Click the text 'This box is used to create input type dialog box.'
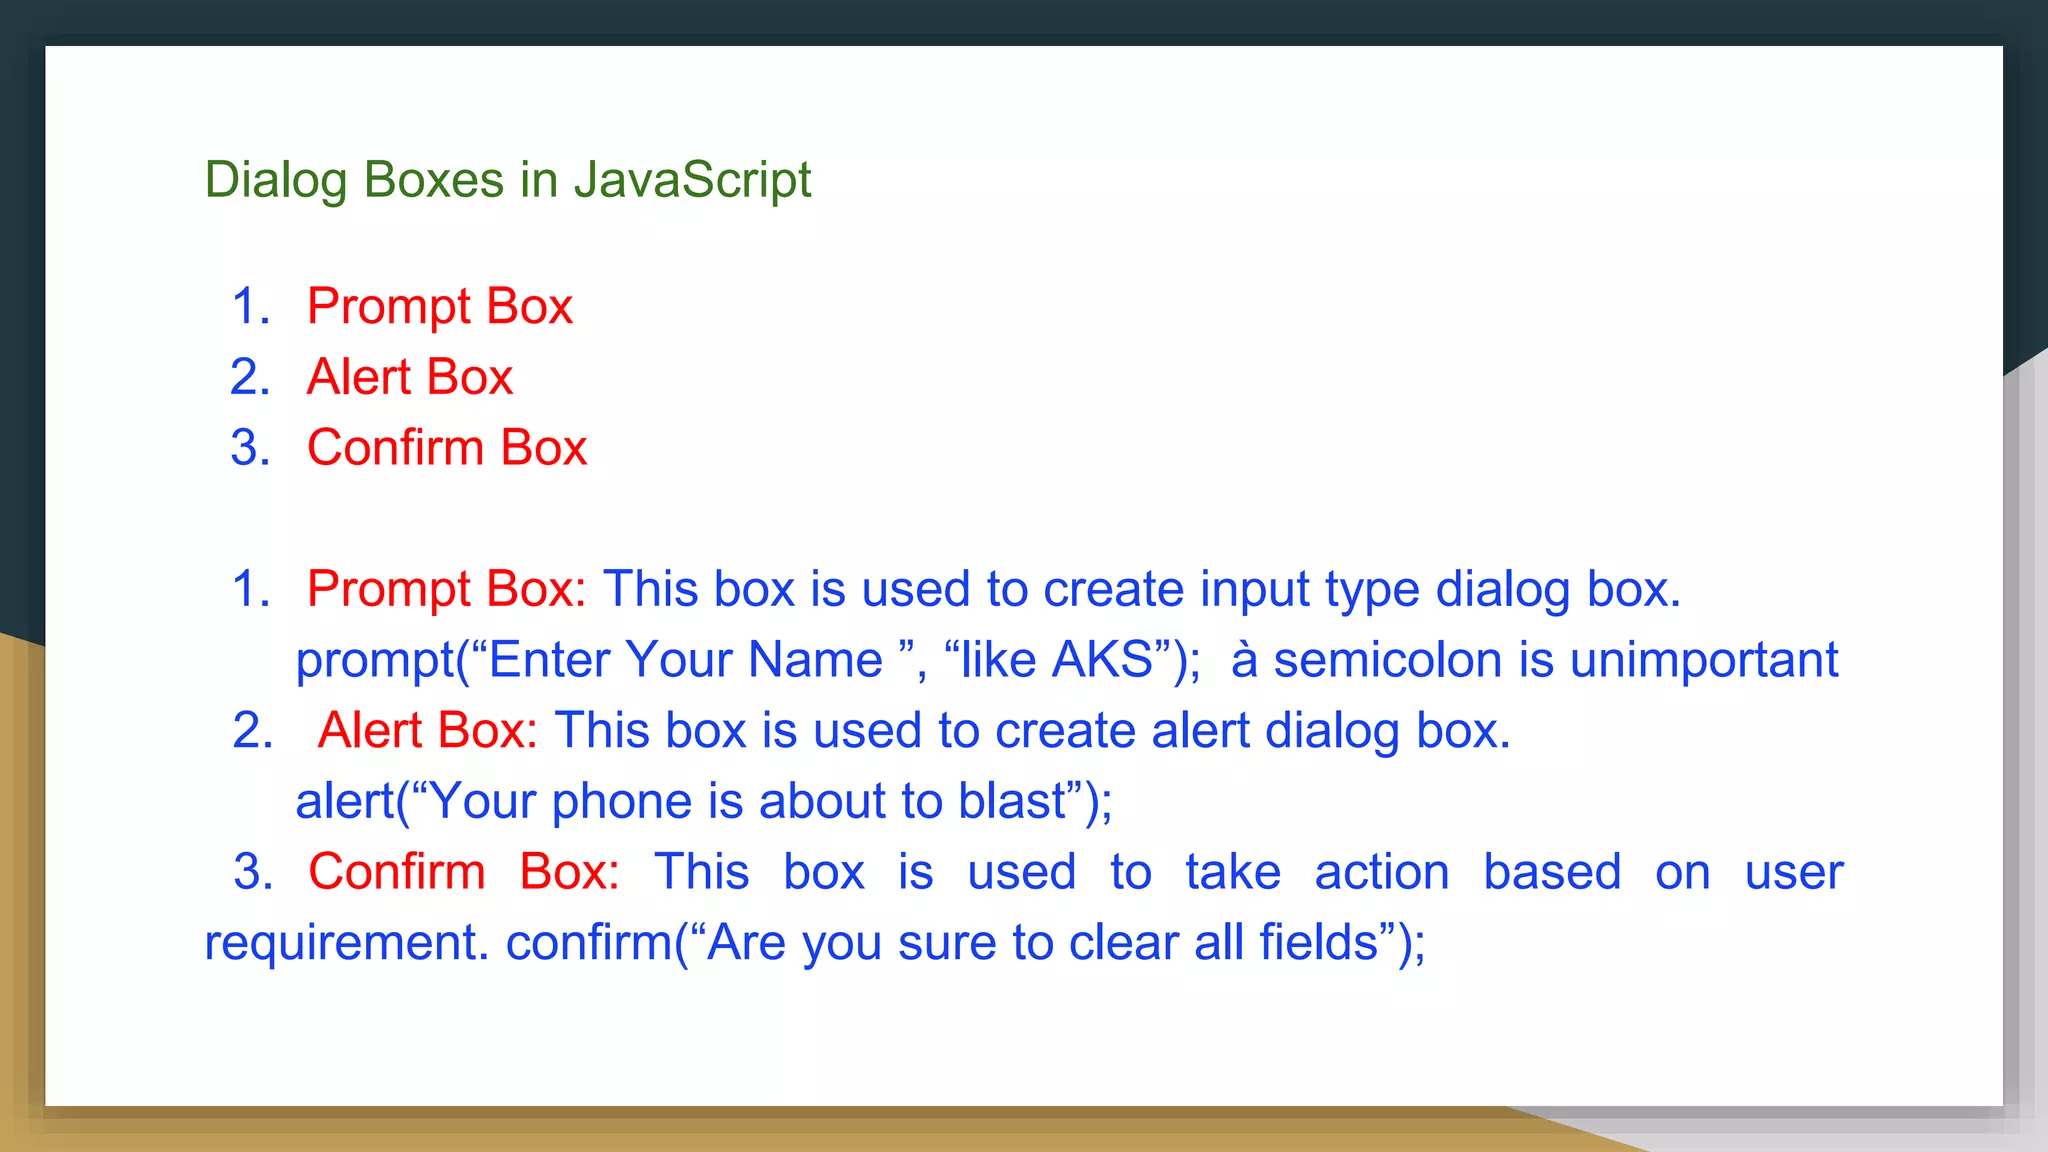The height and width of the screenshot is (1152, 2048). [x=1142, y=589]
